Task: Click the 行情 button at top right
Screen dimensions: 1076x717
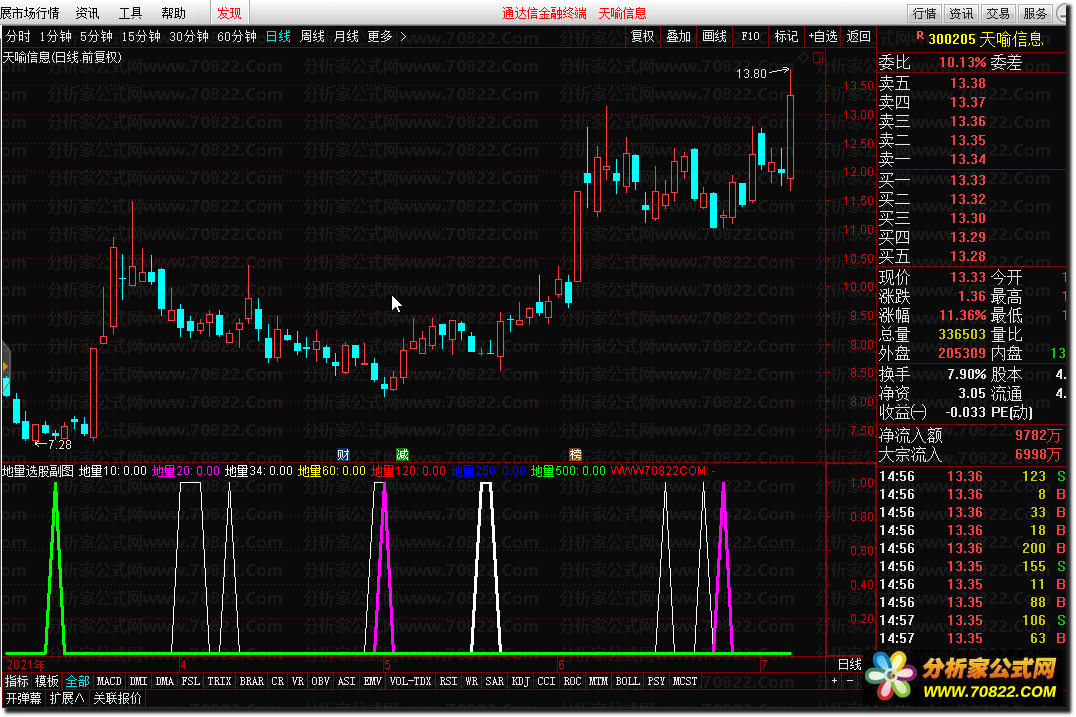Action: pyautogui.click(x=924, y=13)
